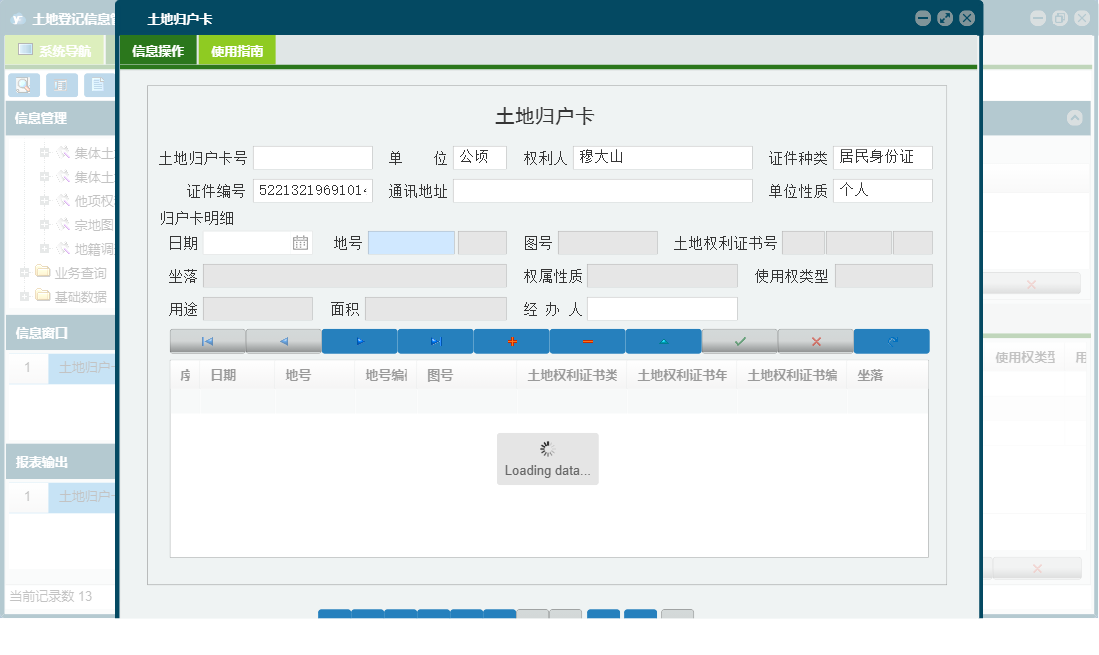Click the search magnifier icon in main toolbar
The width and height of the screenshot is (1099, 655).
[24, 85]
